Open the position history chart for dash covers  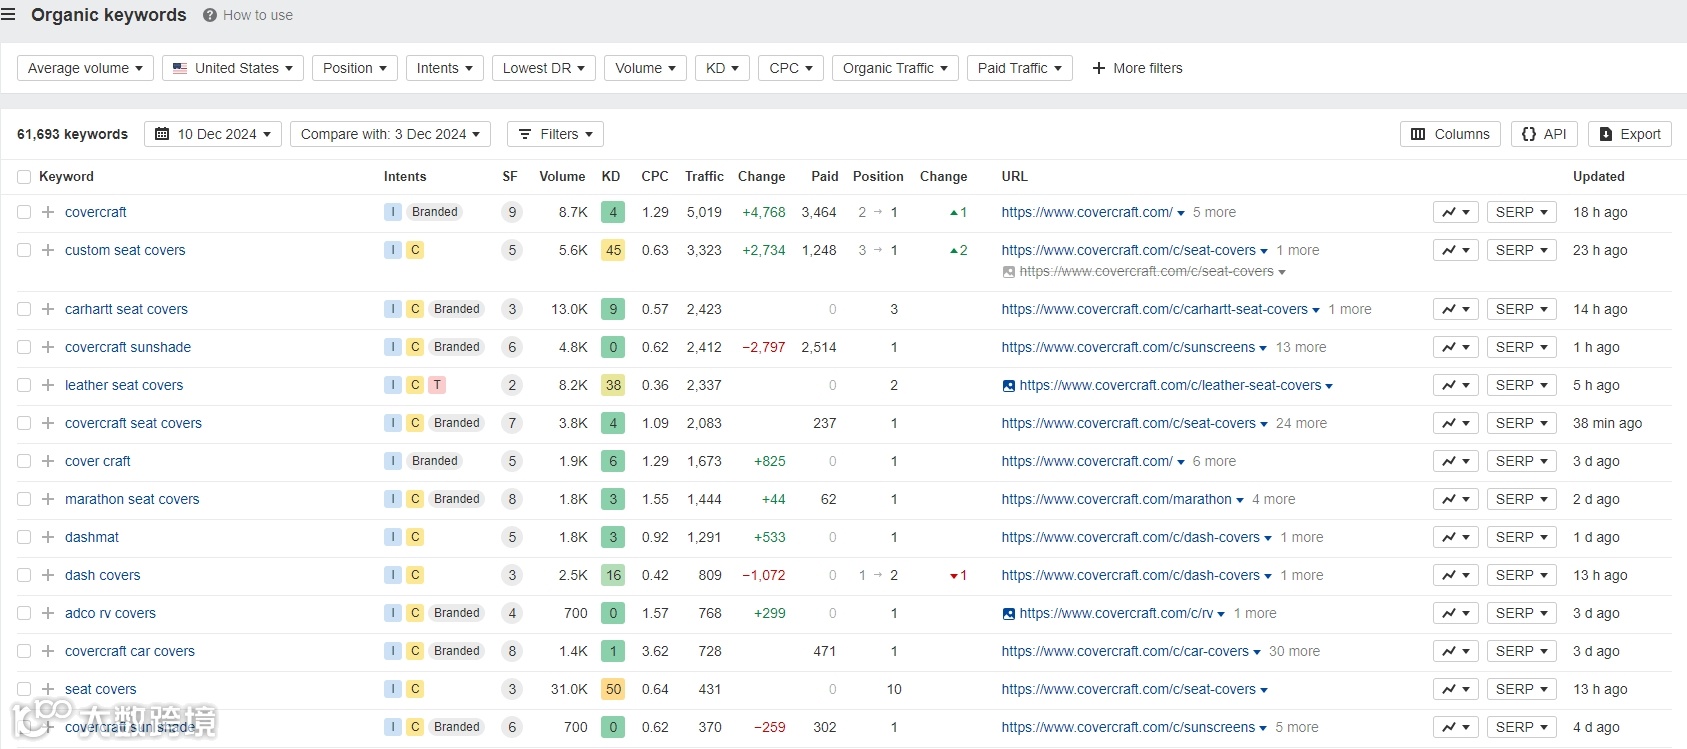pyautogui.click(x=1455, y=575)
